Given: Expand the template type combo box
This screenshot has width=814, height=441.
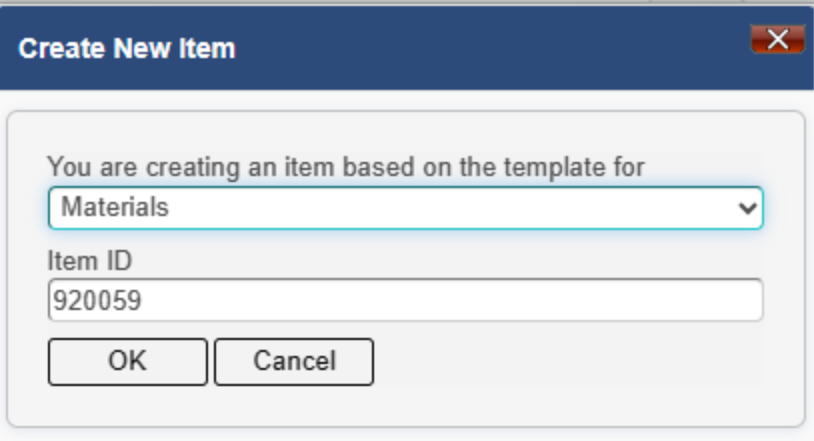Looking at the screenshot, I should 405,208.
